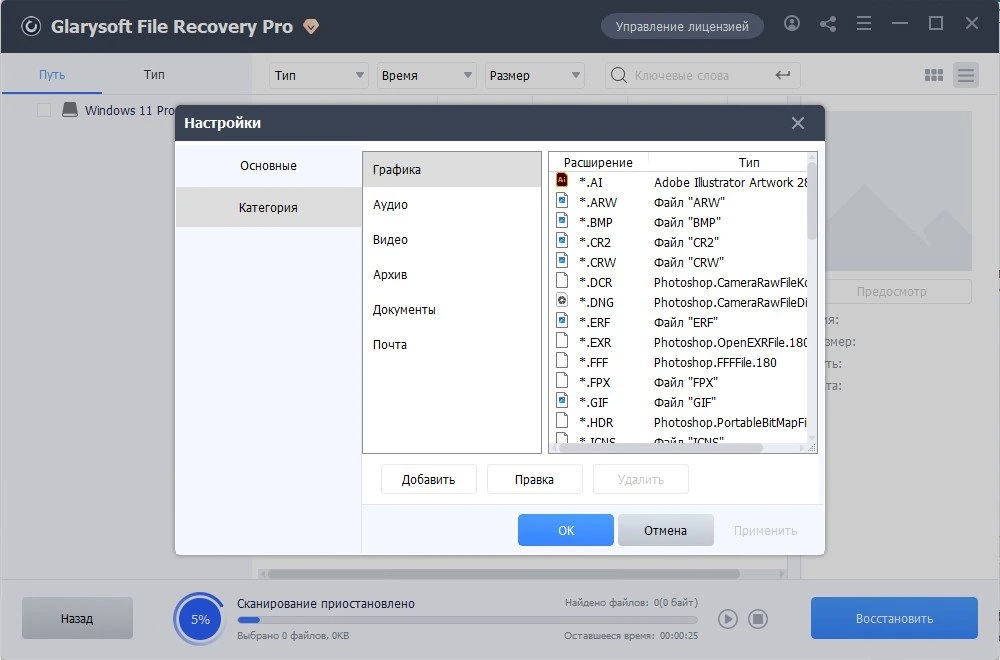Click the blank file icon beside *.HDR
This screenshot has width=1000, height=660.
[x=562, y=421]
